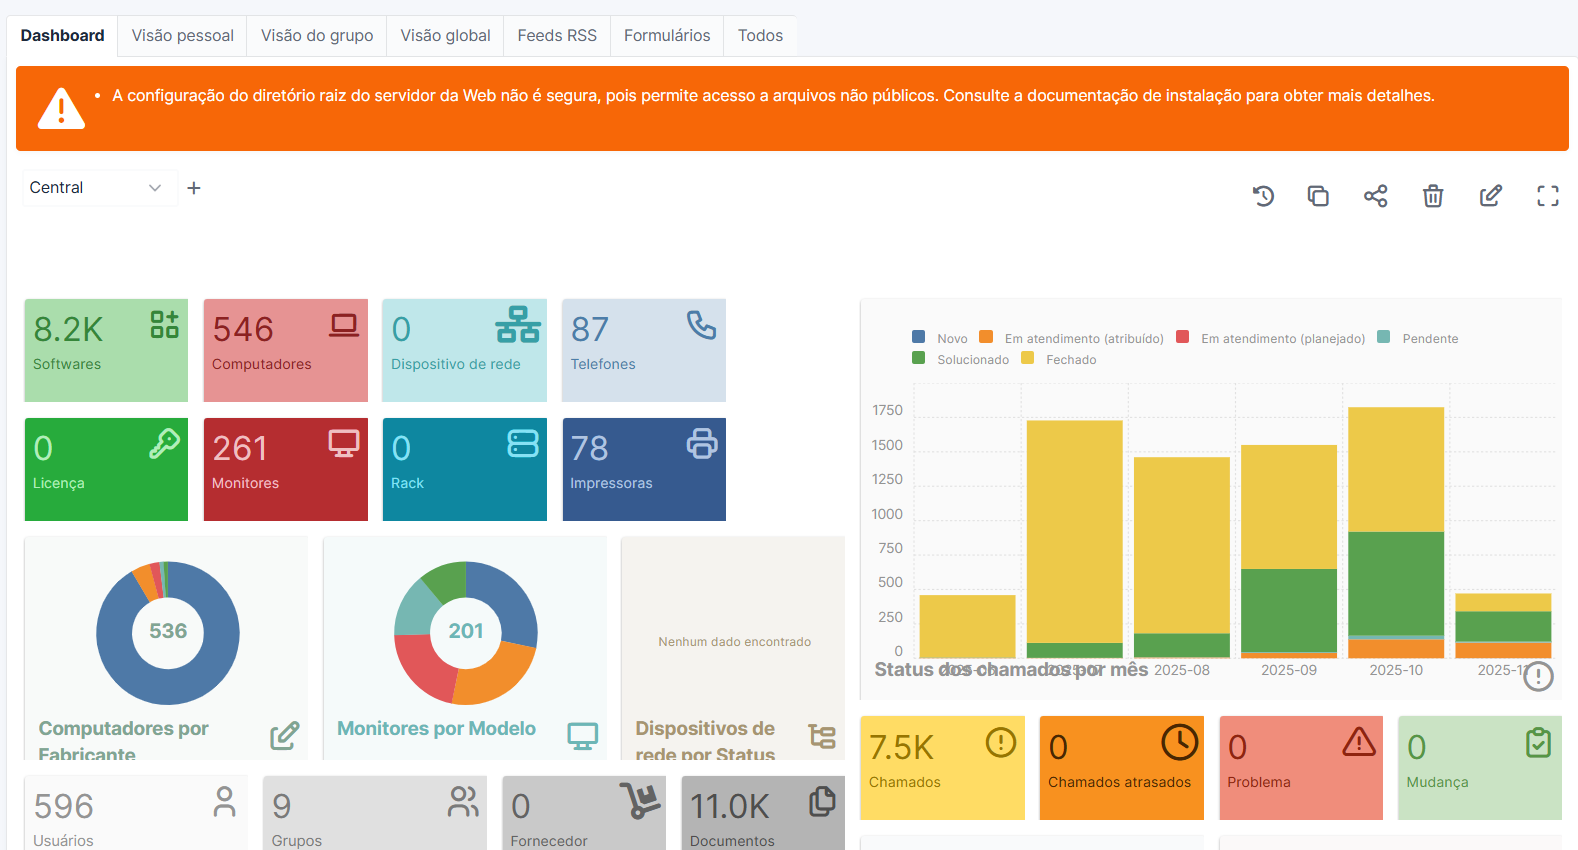
Task: Open the Central dashboard dropdown
Action: 96,188
